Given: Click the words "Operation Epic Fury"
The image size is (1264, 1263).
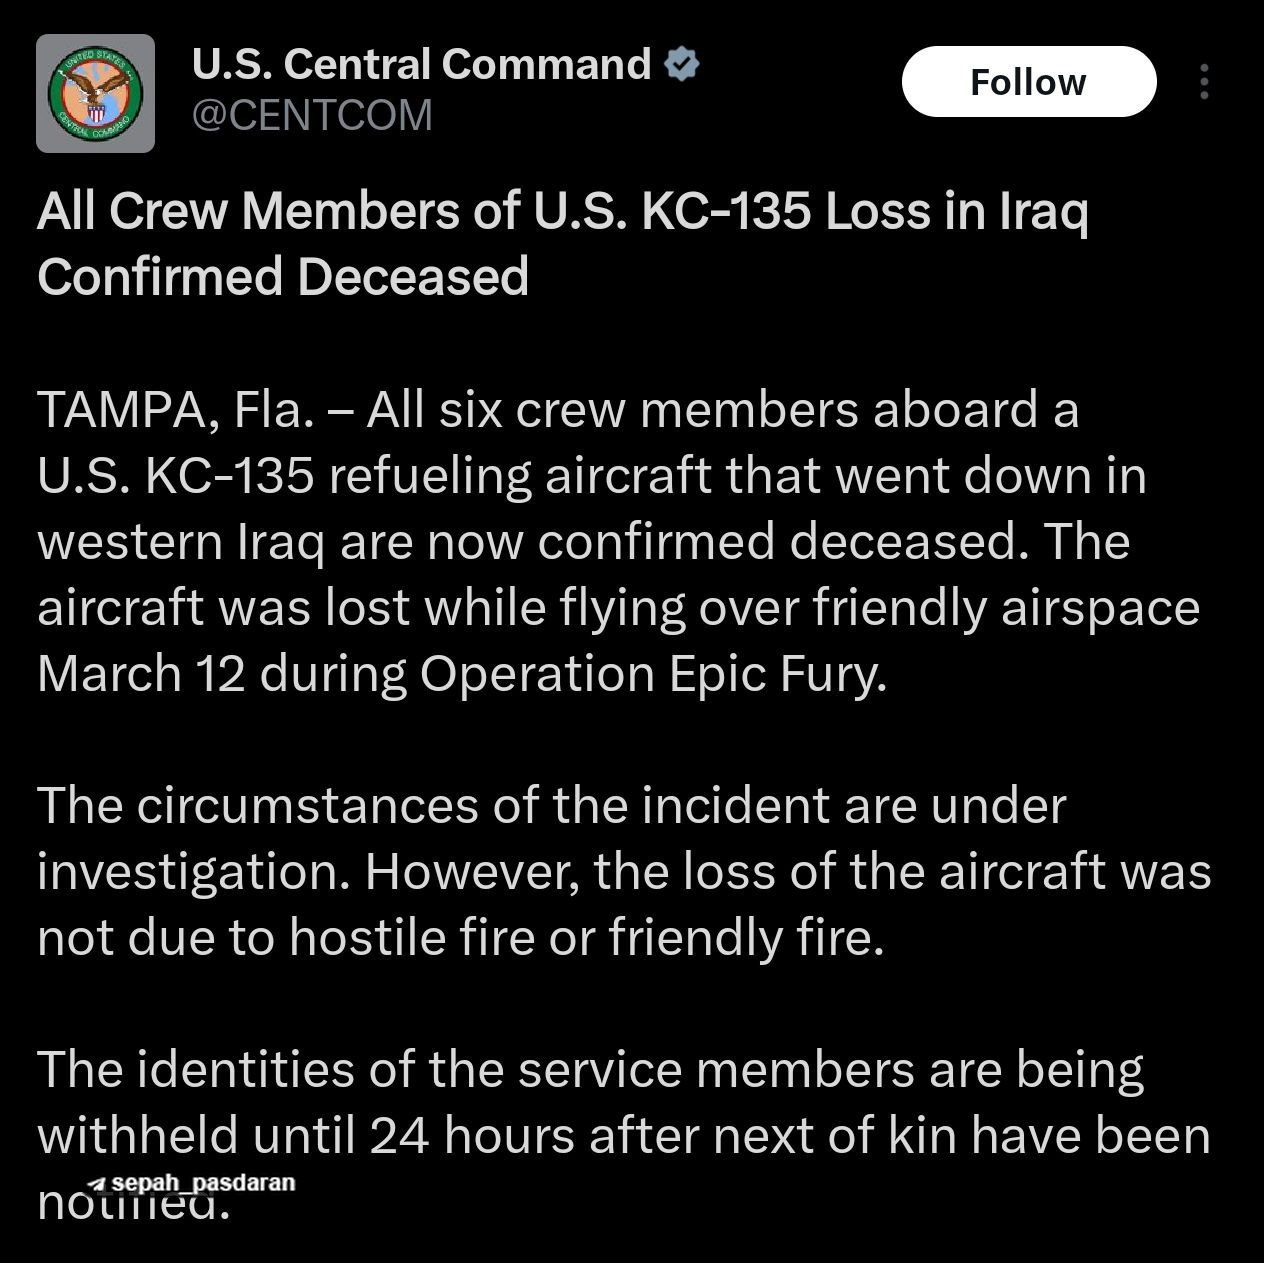Looking at the screenshot, I should pos(652,674).
